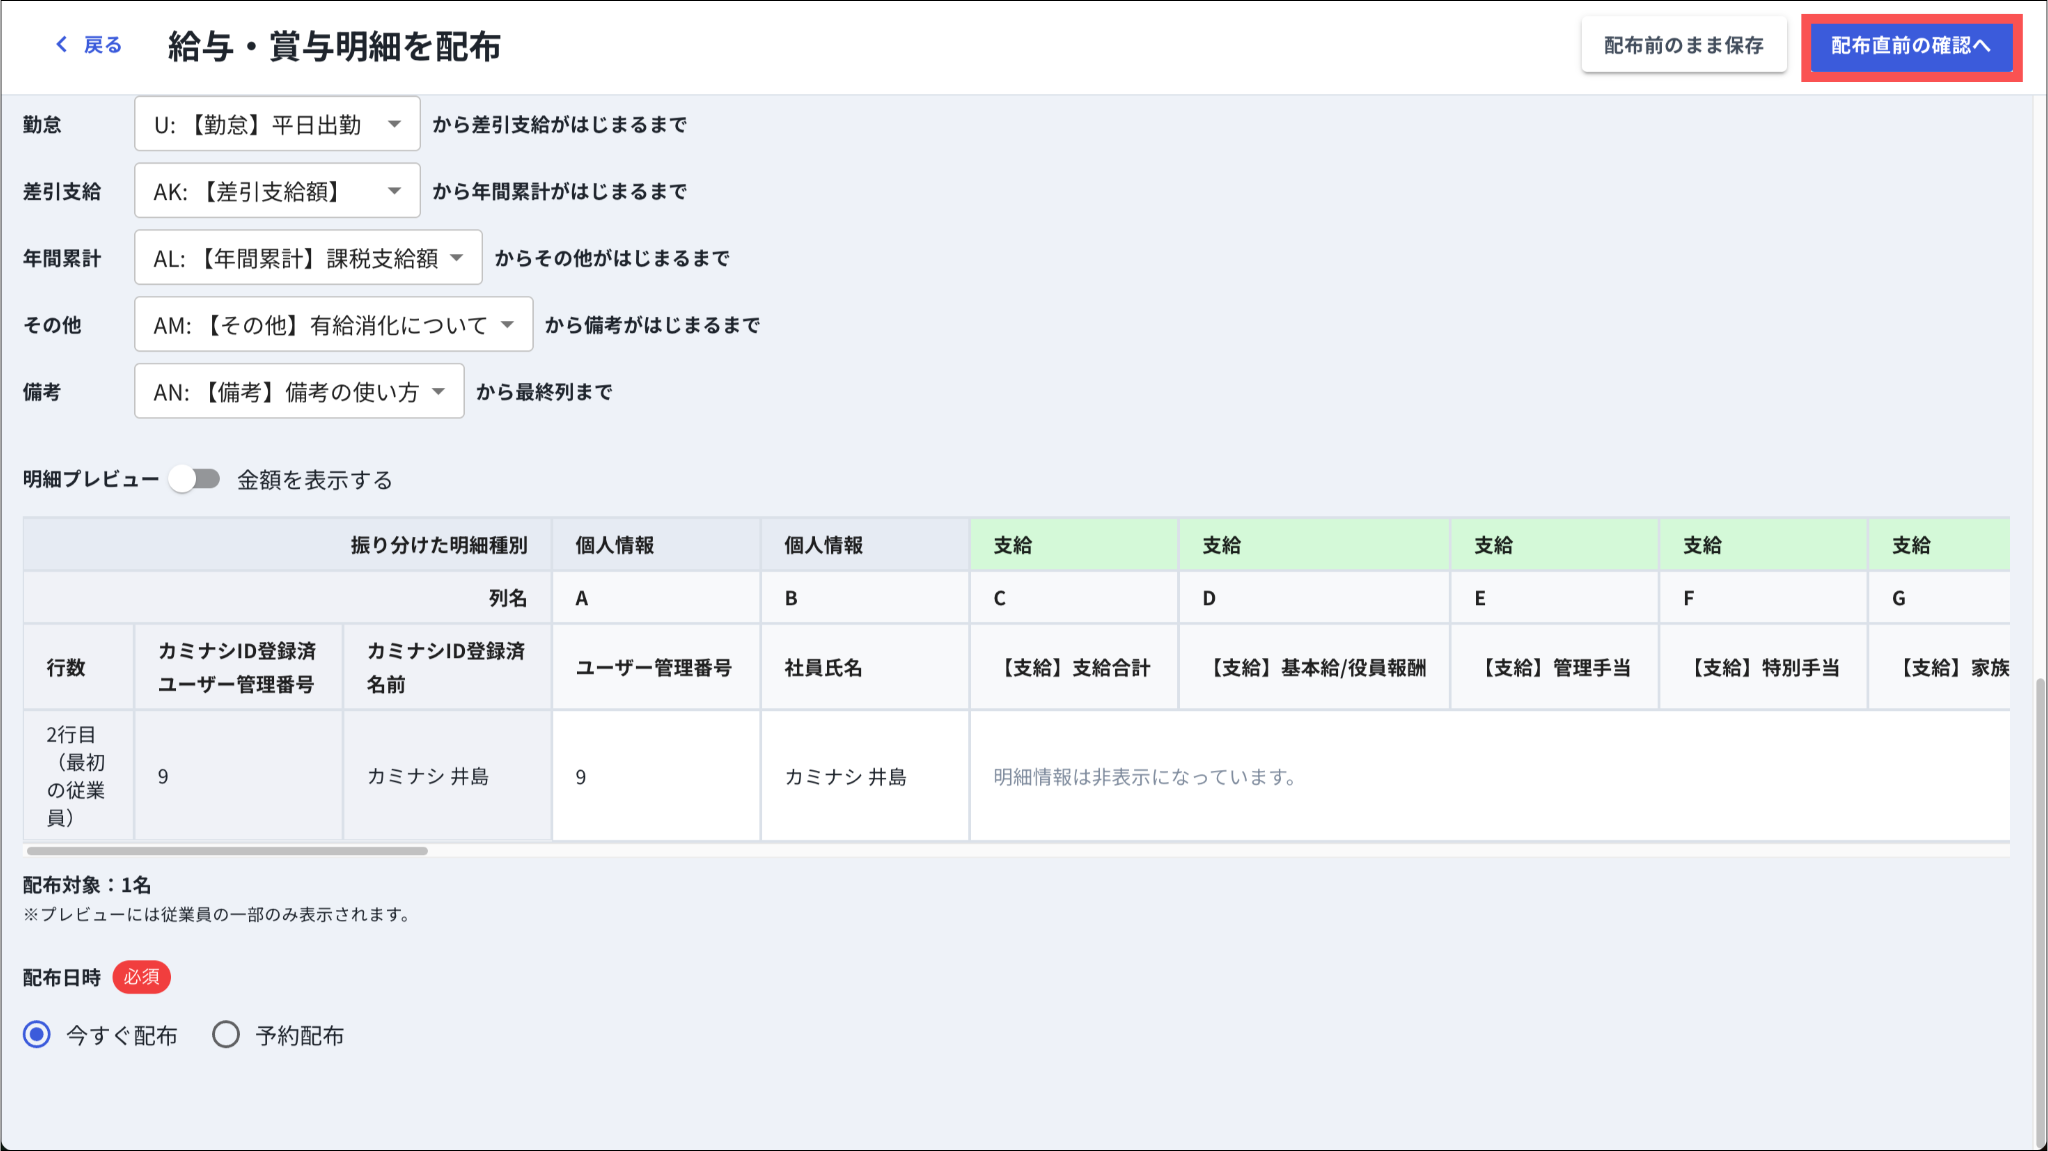2048x1151 pixels.
Task: Click 配布前のまま保存 button
Action: [1683, 45]
